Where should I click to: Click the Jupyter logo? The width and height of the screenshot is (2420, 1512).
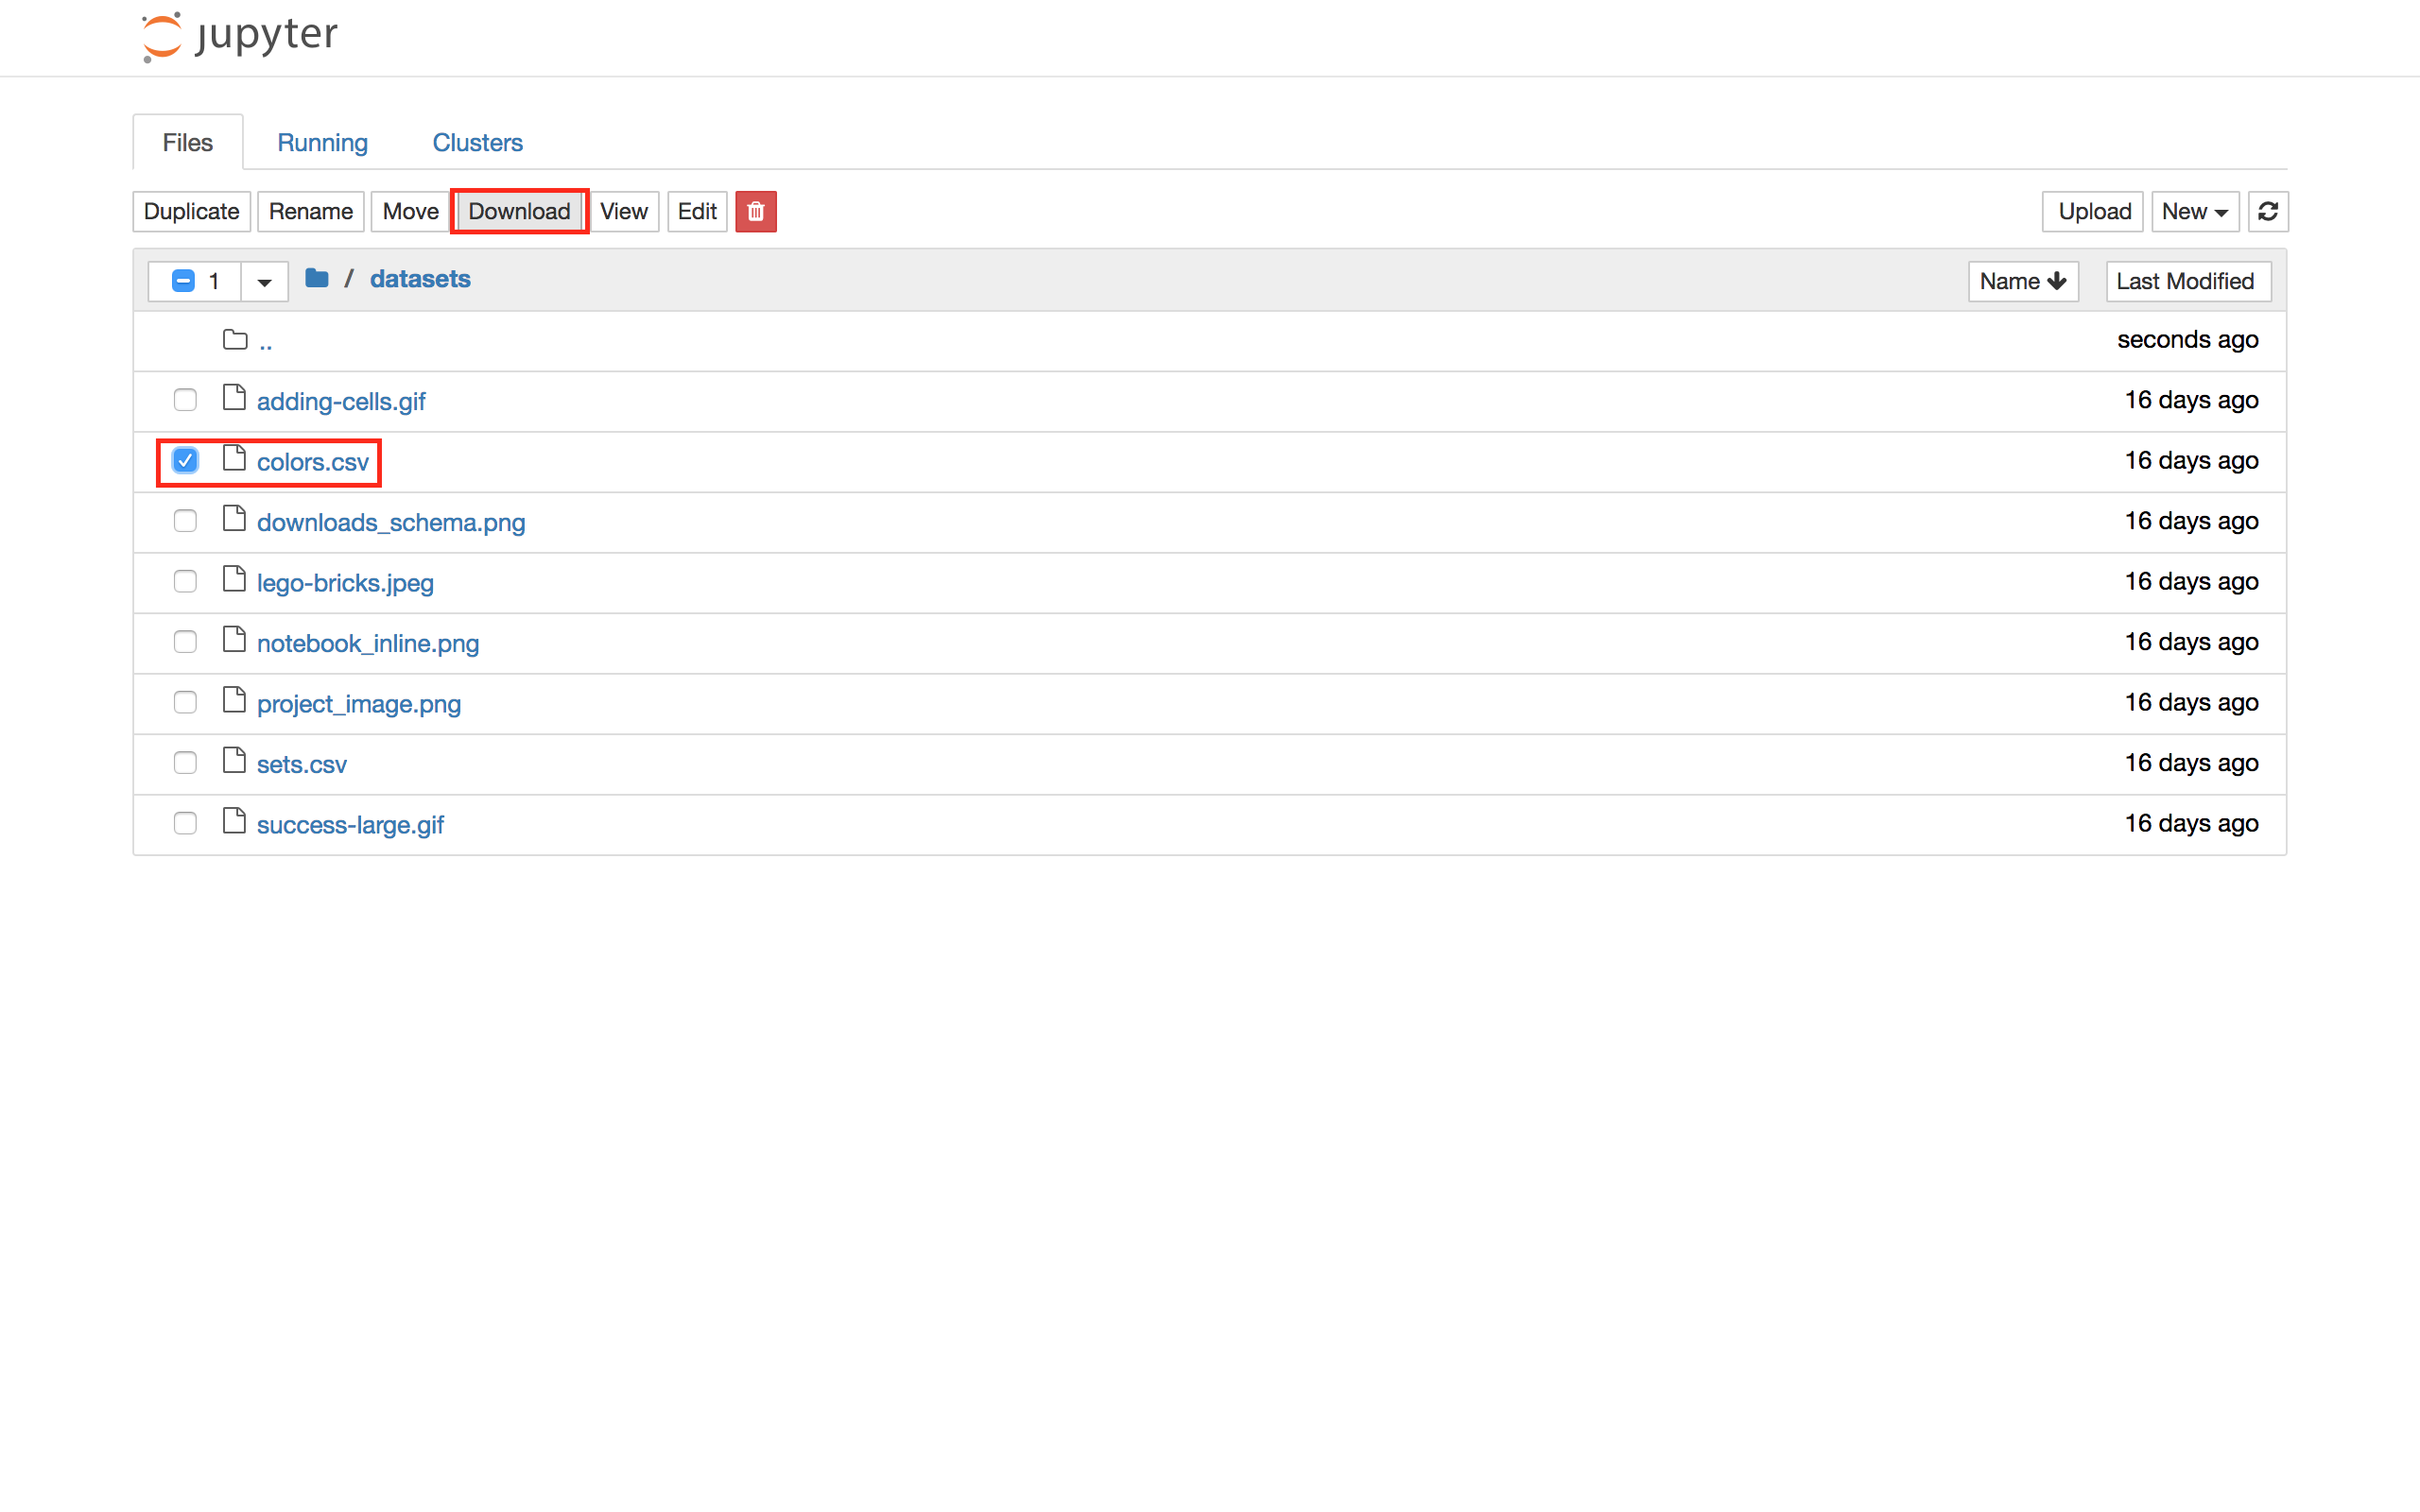point(240,36)
